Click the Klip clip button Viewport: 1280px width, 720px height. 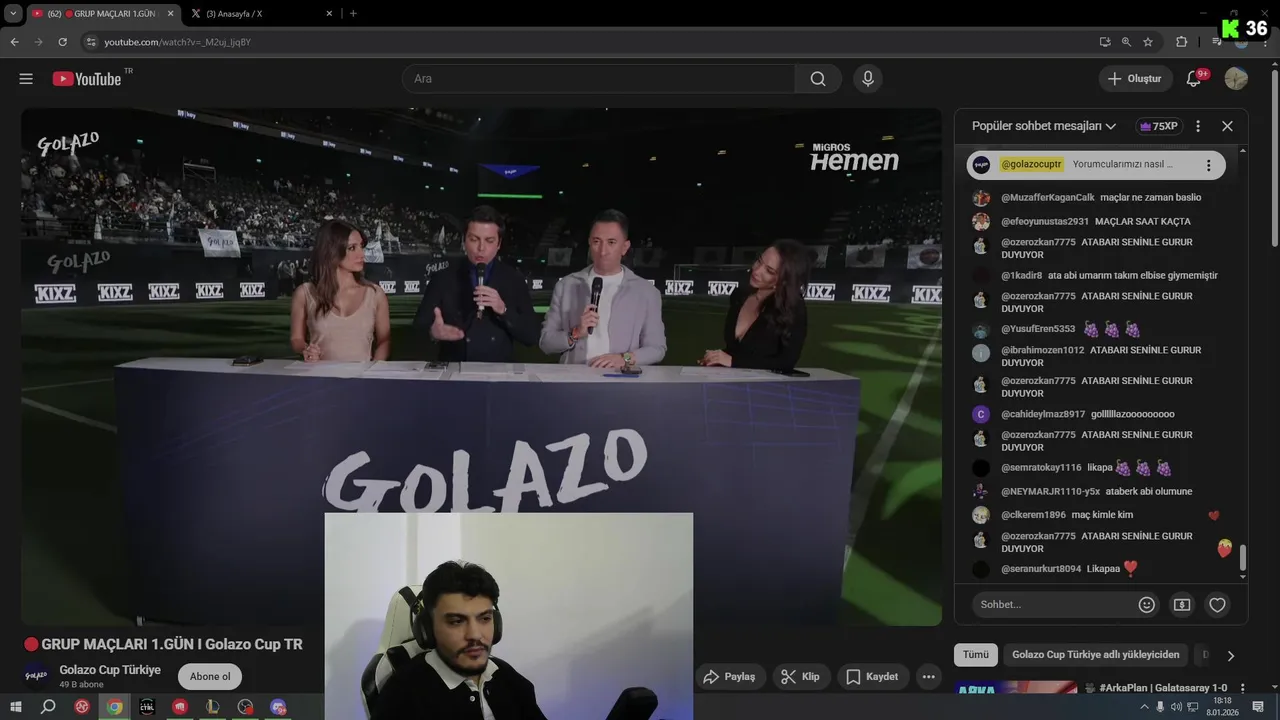[800, 677]
